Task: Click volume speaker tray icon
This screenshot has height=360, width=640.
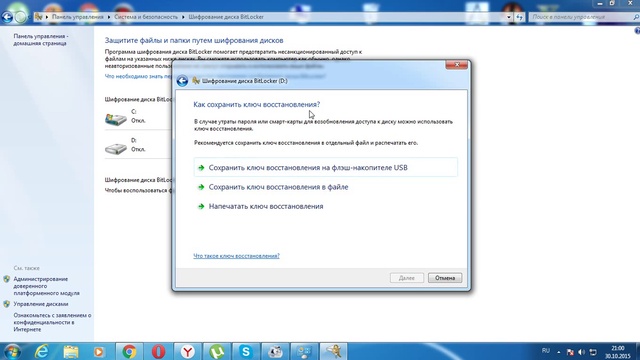Action: 582,352
